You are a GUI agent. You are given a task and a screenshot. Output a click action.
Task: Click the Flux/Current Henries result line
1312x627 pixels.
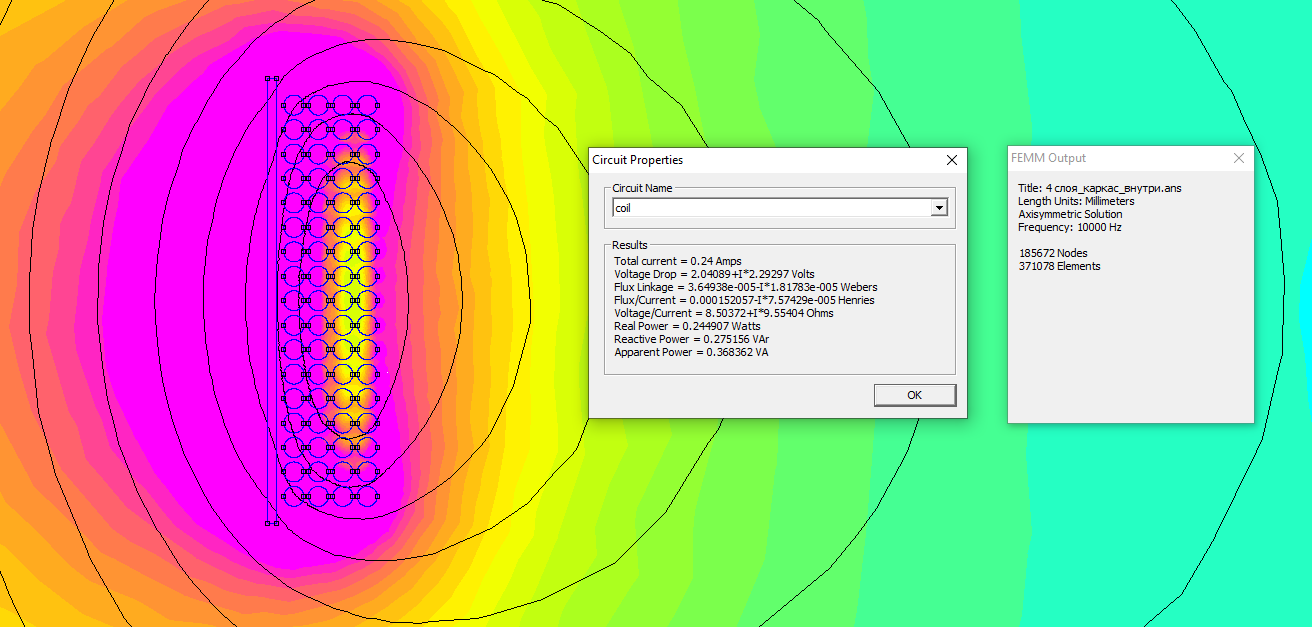click(x=744, y=300)
